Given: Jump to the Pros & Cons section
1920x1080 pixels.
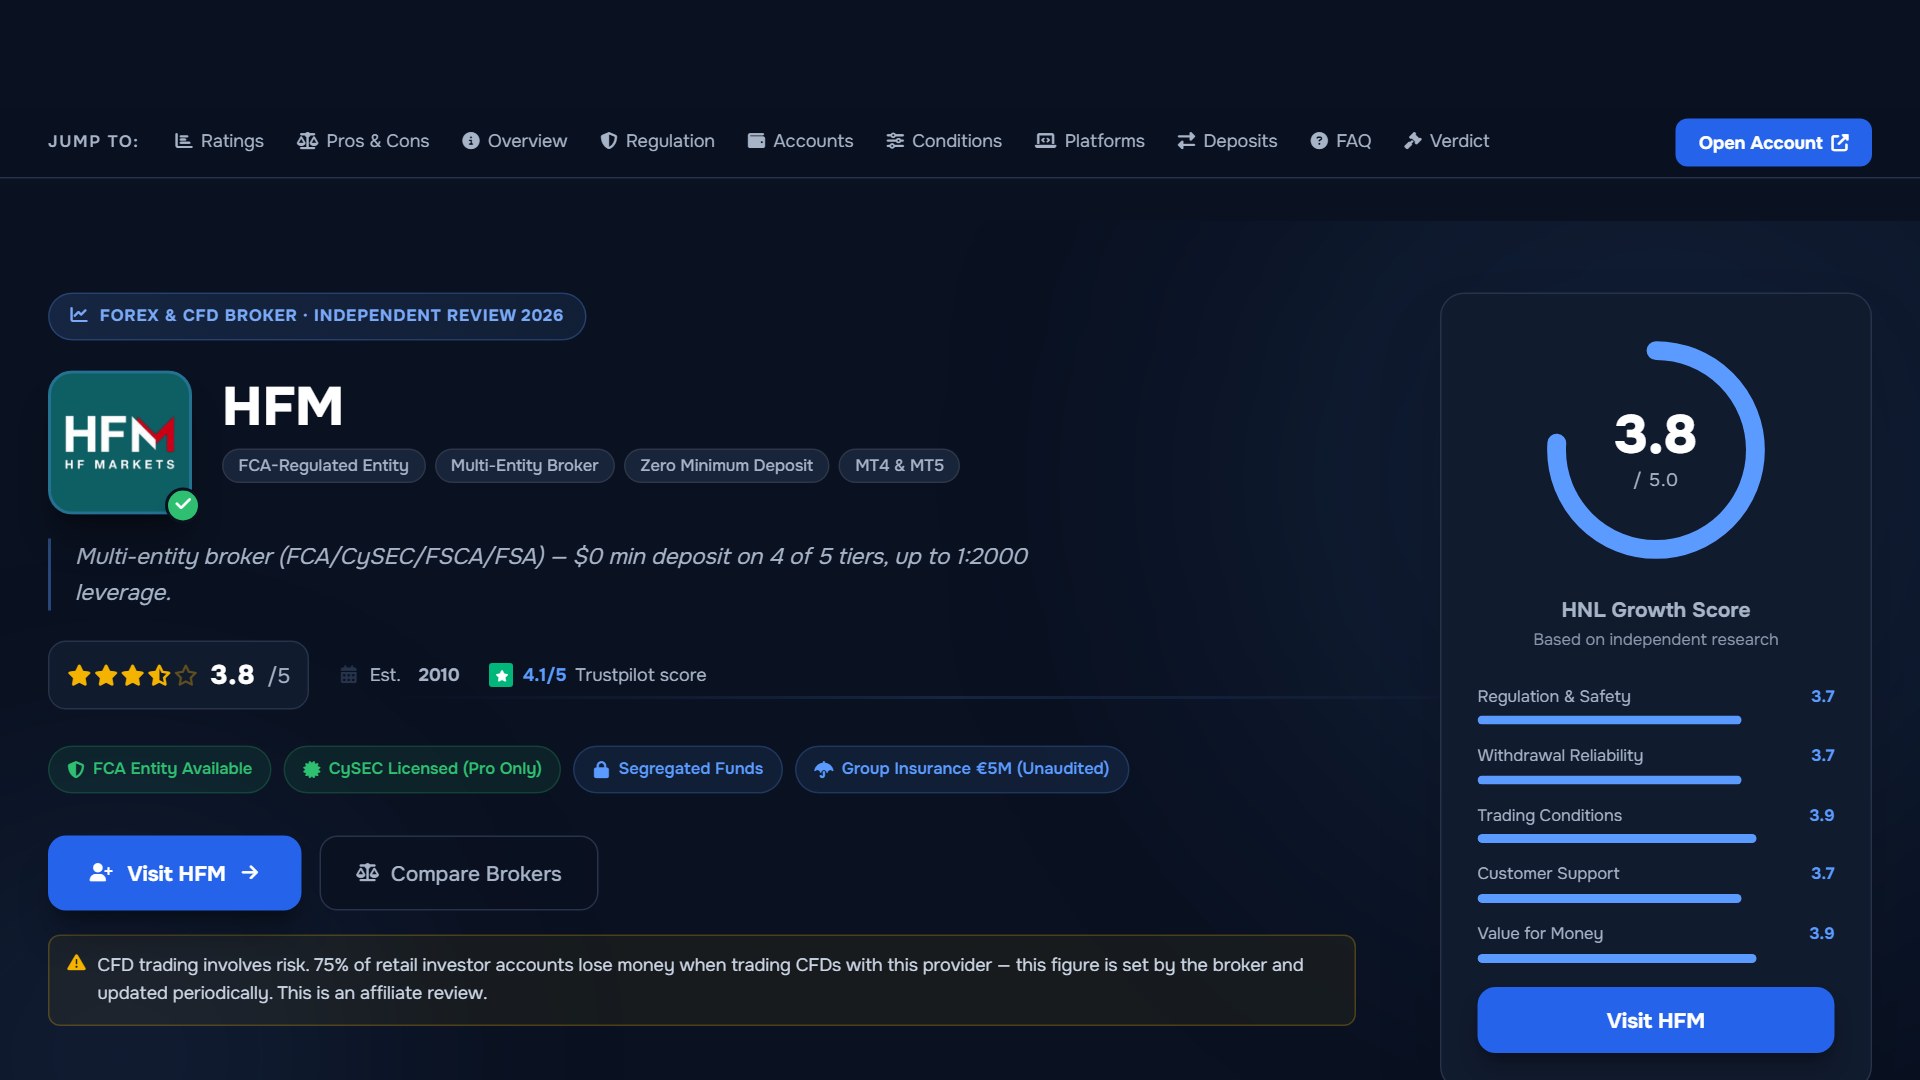Looking at the screenshot, I should (363, 141).
